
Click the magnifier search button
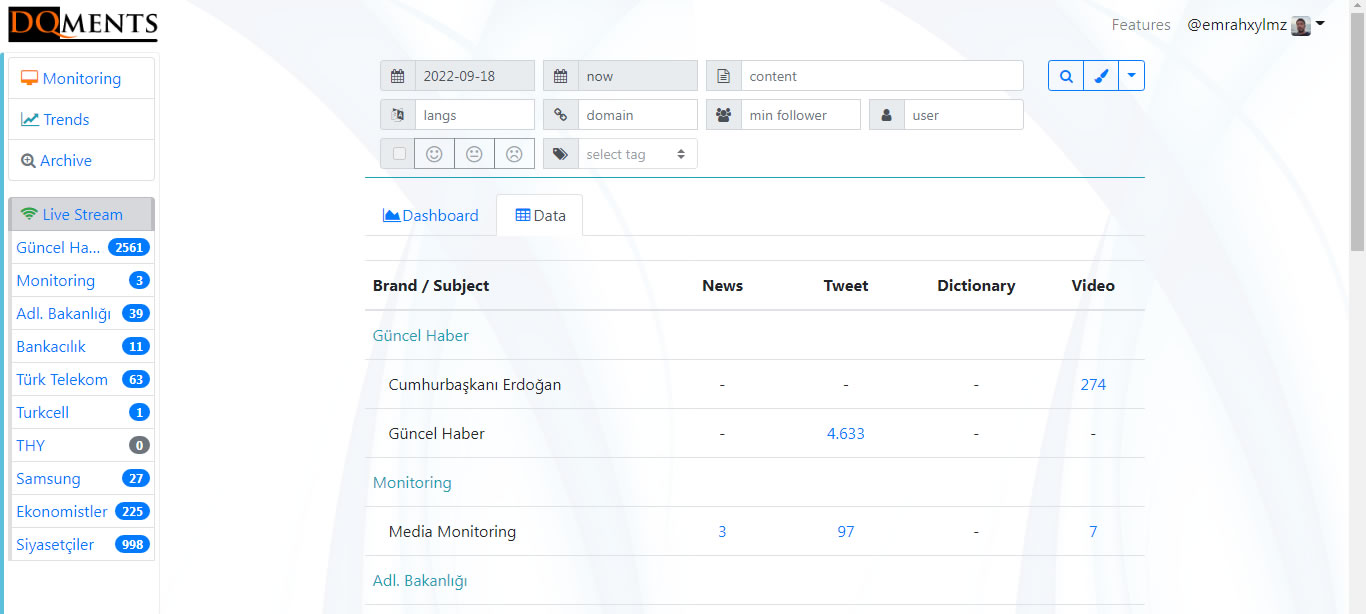1066,76
